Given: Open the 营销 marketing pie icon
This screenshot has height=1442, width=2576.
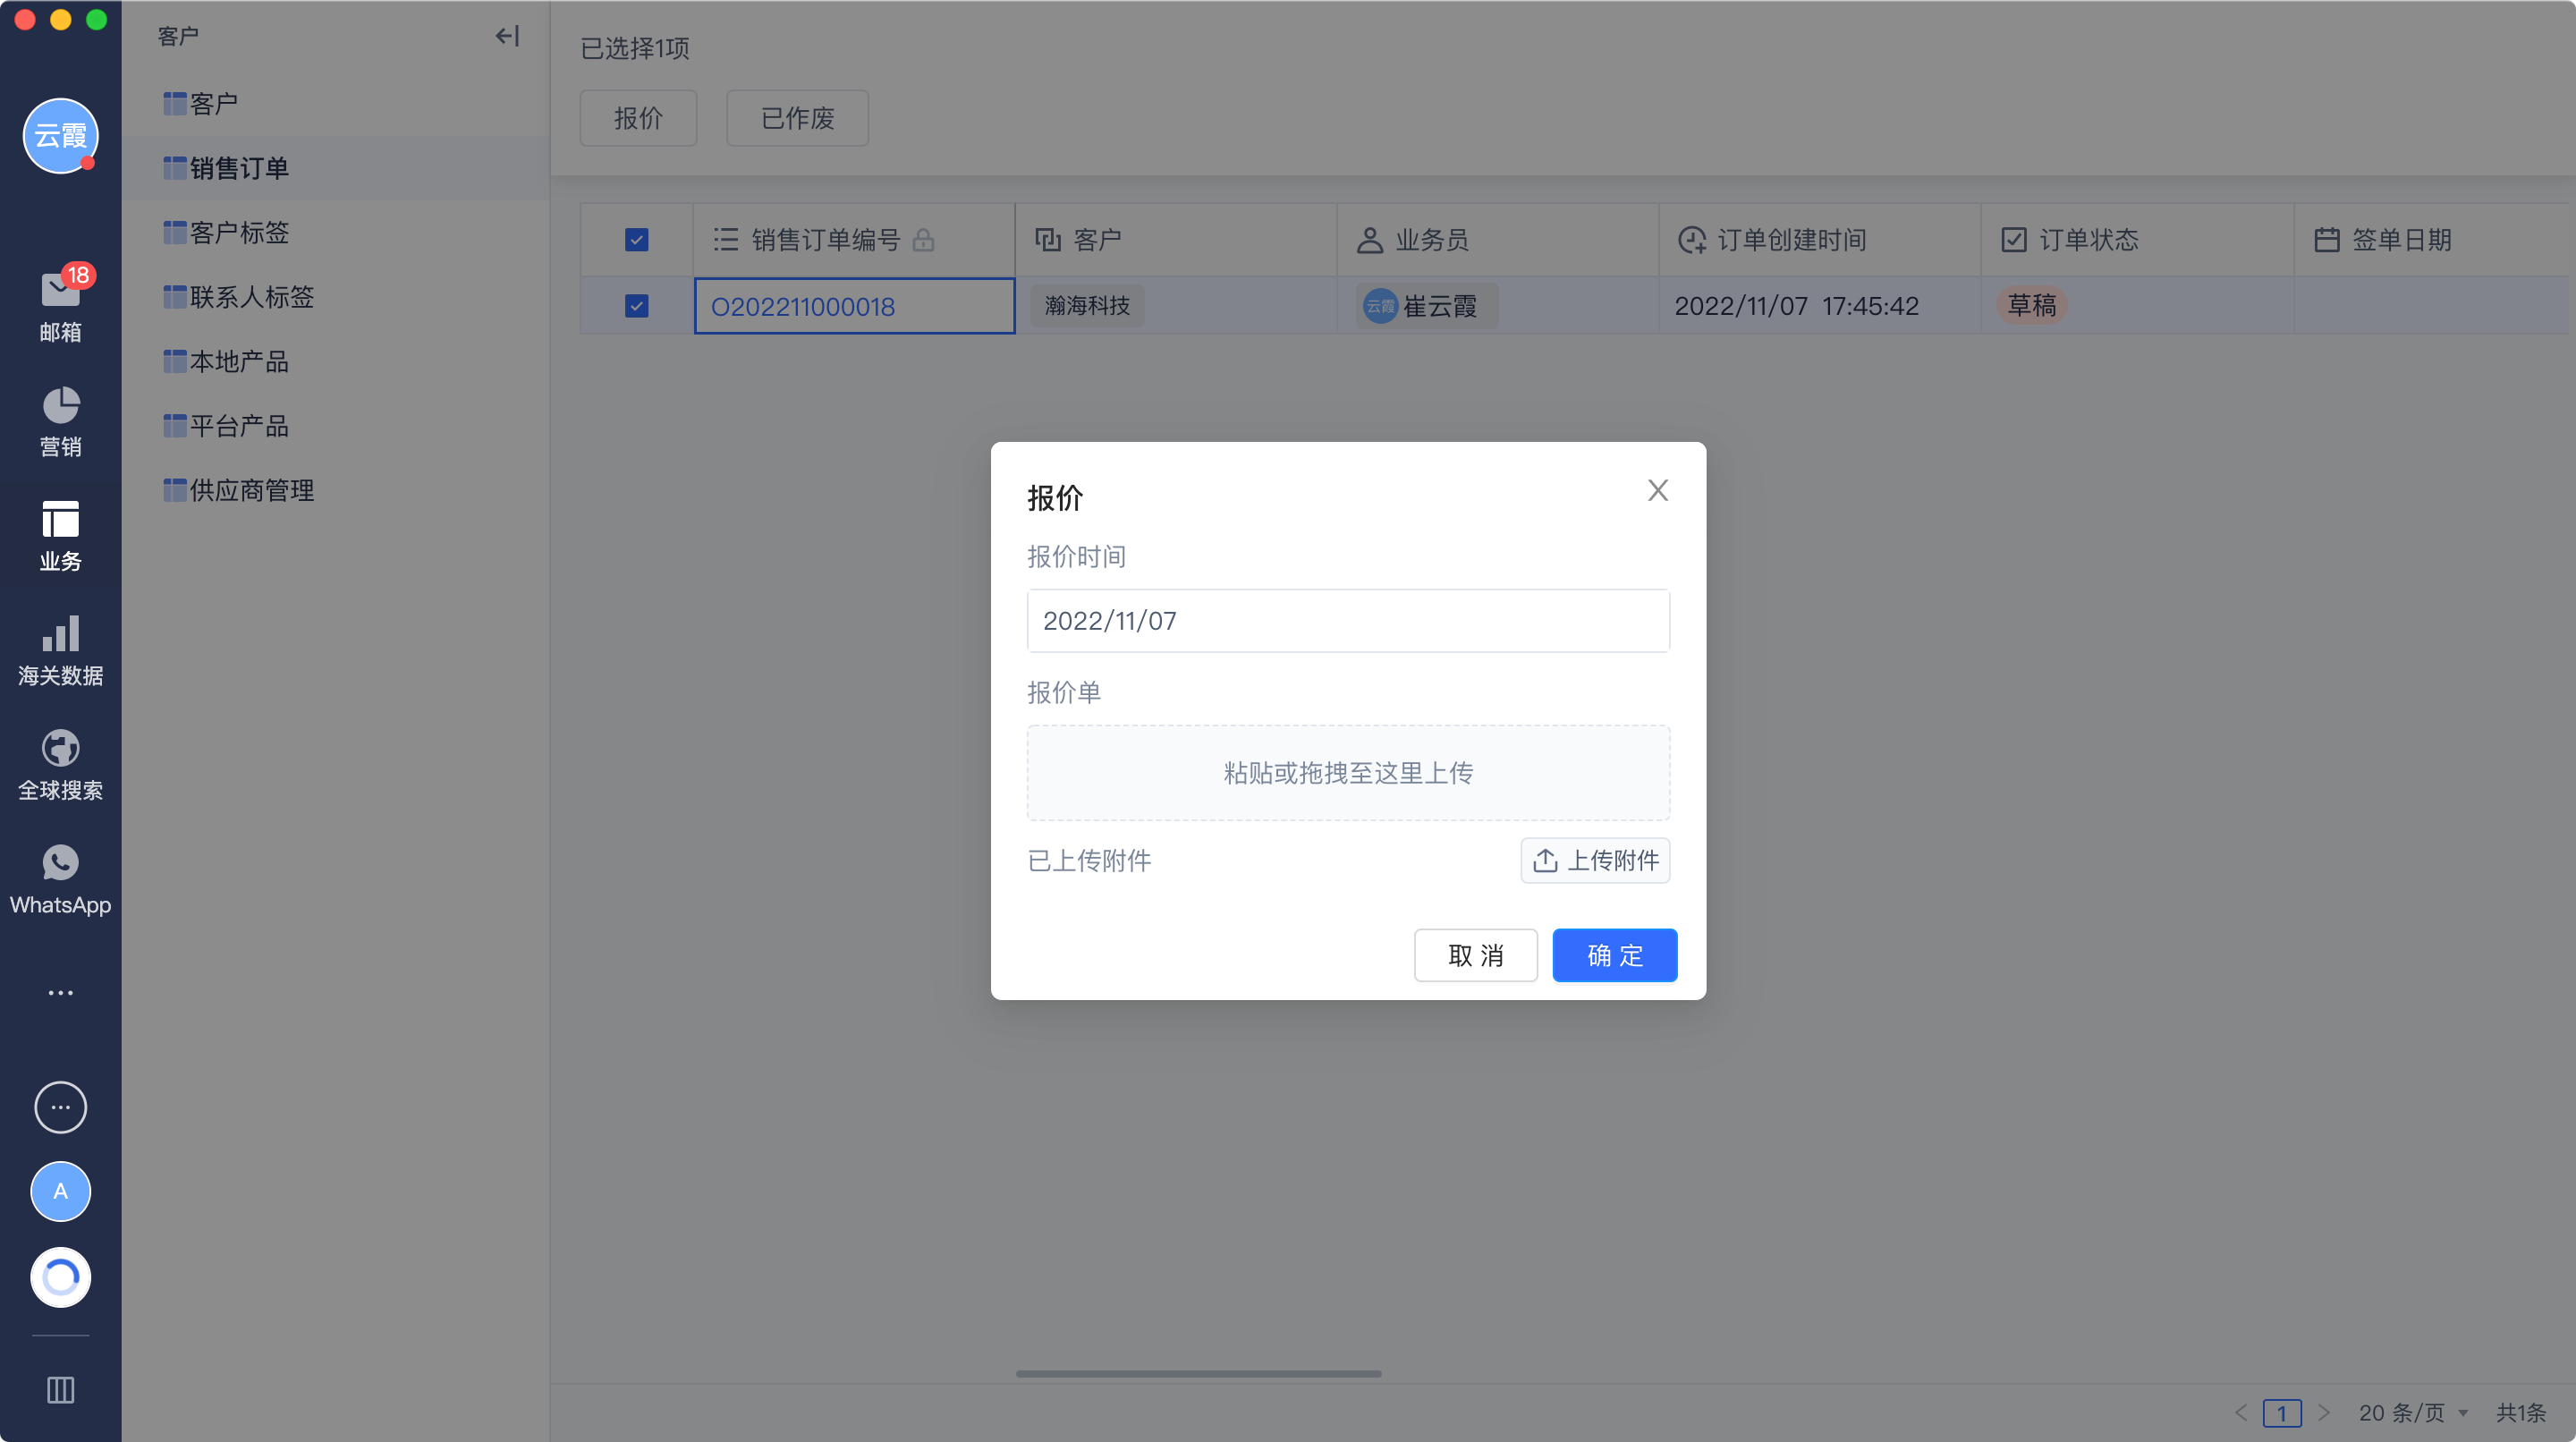Looking at the screenshot, I should pyautogui.click(x=60, y=406).
